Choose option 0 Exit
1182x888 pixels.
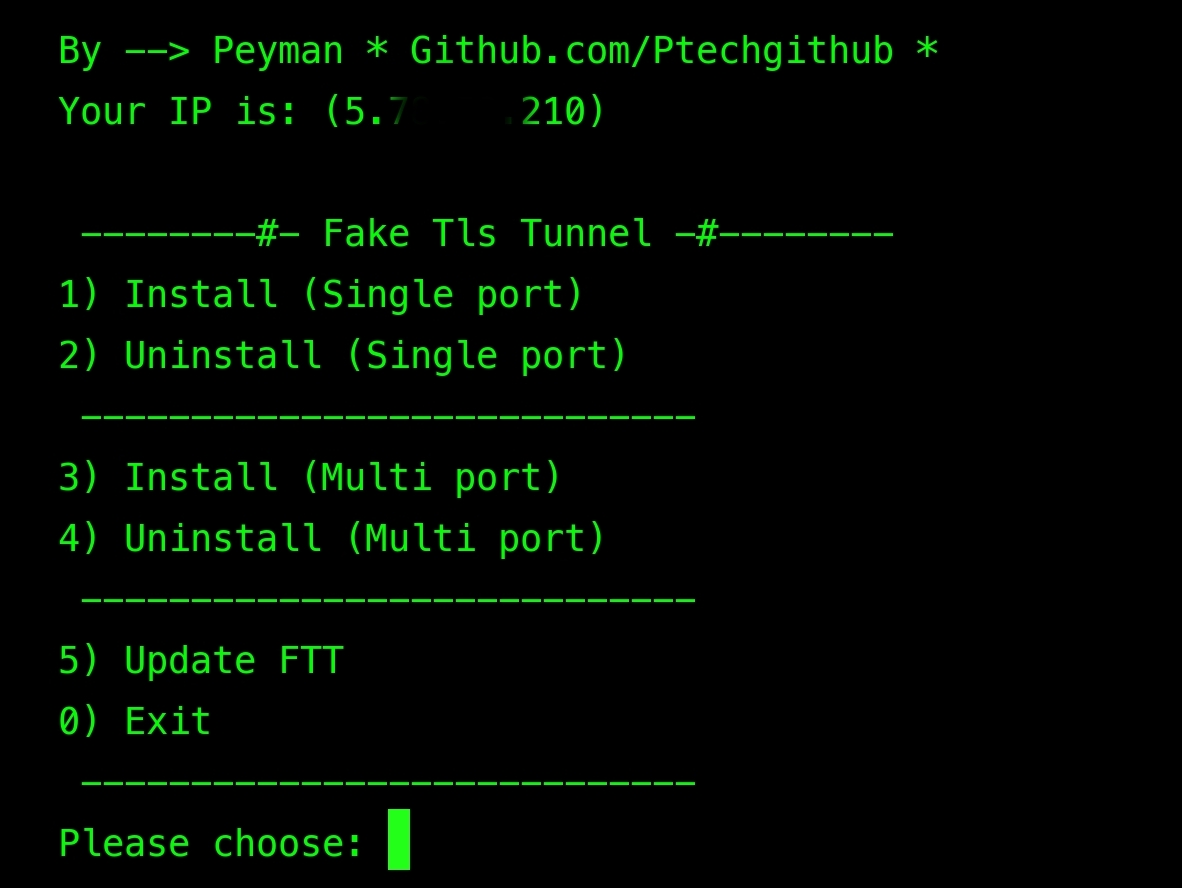pyautogui.click(x=135, y=721)
